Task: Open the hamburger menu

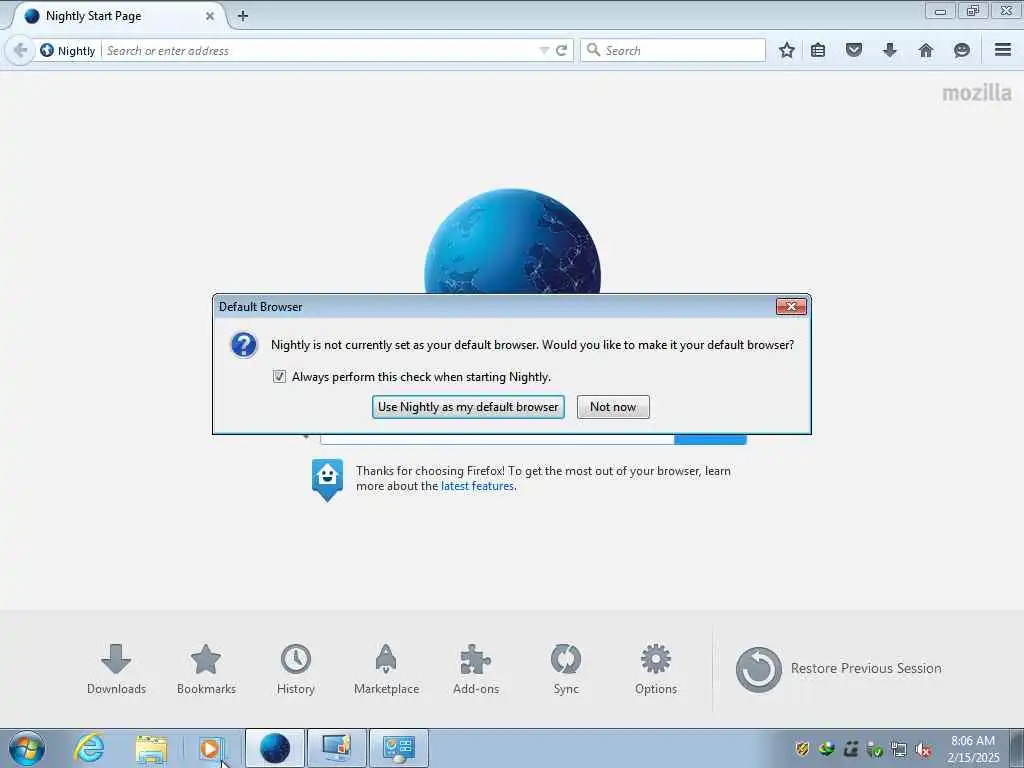Action: tap(1003, 50)
